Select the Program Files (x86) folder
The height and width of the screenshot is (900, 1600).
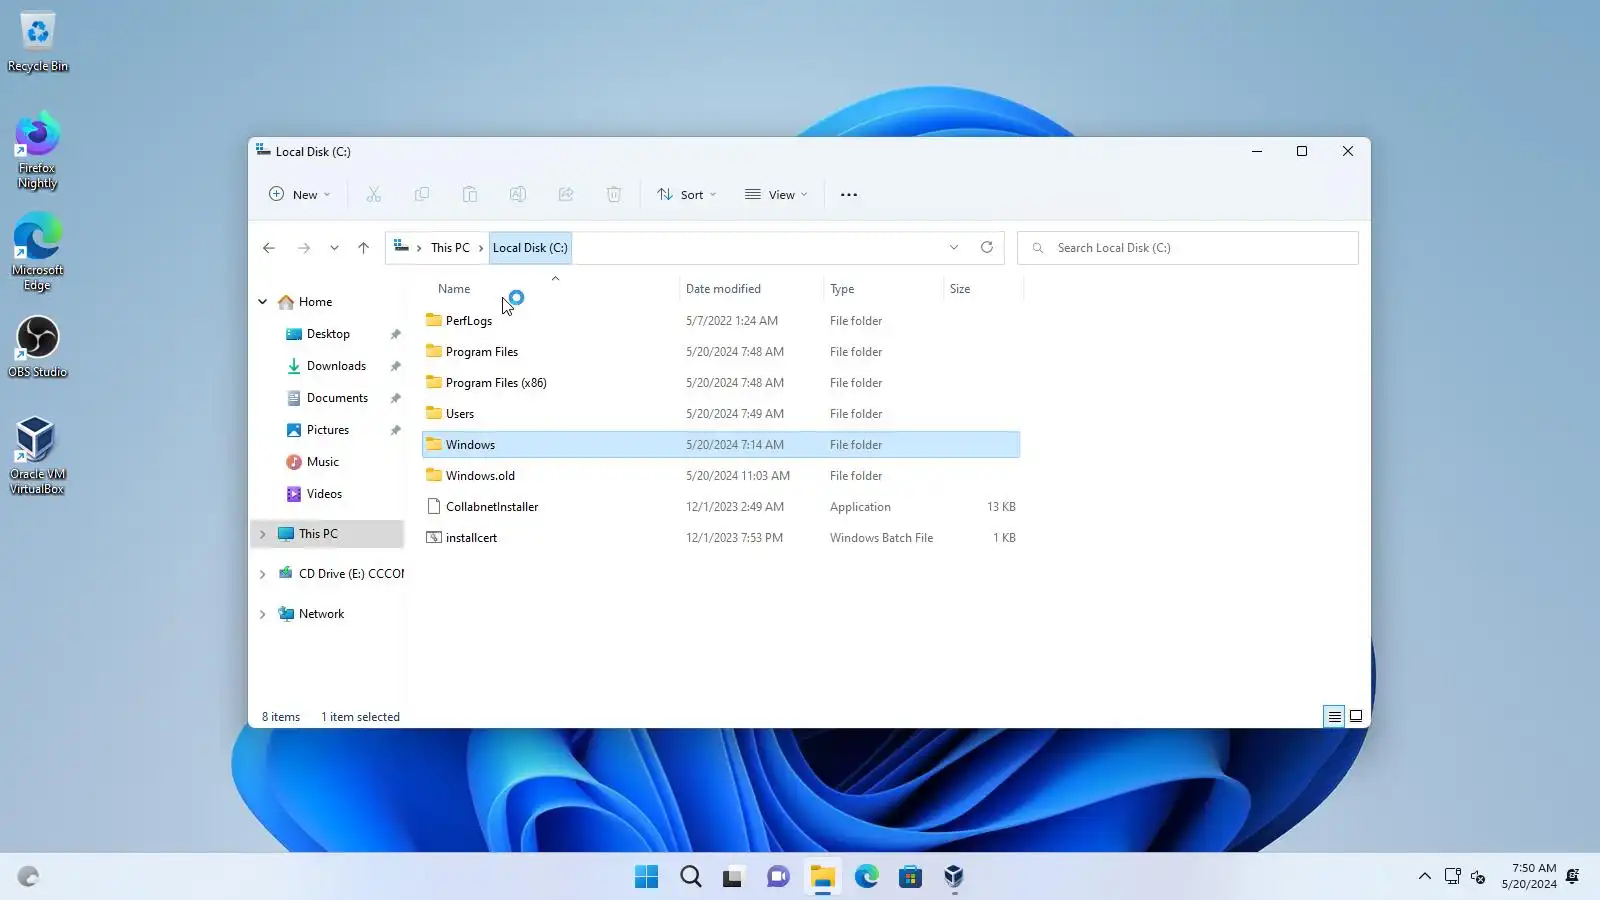(721, 383)
